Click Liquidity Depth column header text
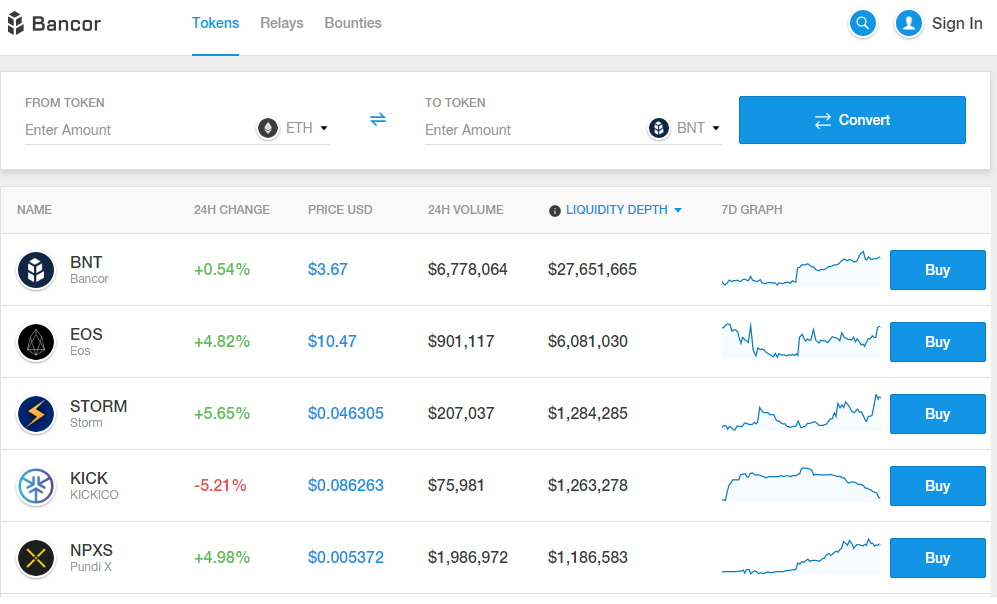This screenshot has width=997, height=604. pyautogui.click(x=617, y=210)
